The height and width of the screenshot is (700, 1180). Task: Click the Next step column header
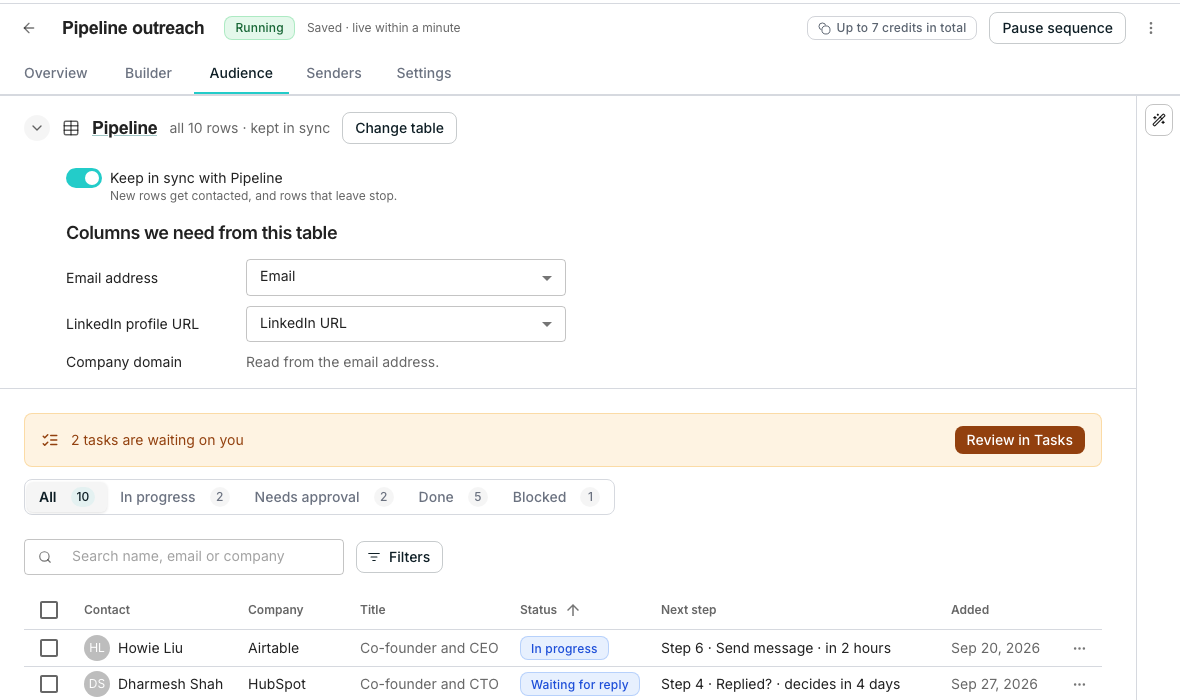coord(689,610)
